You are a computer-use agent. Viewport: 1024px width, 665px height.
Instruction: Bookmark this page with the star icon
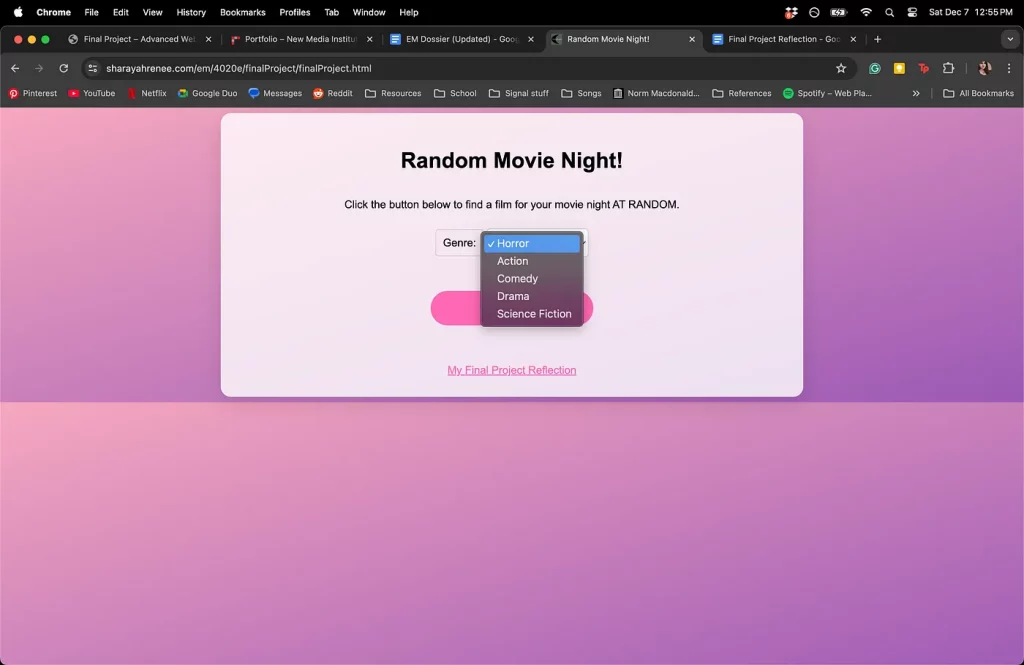[x=841, y=68]
